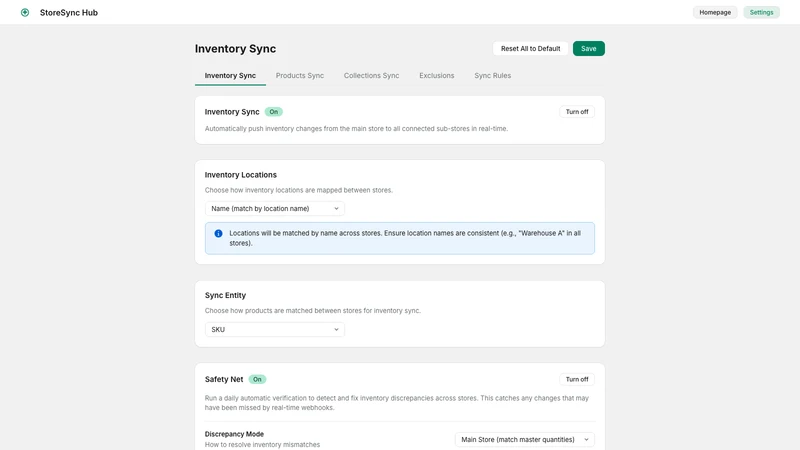Switch to the Inventory Sync tab
800x450 pixels.
[230, 76]
